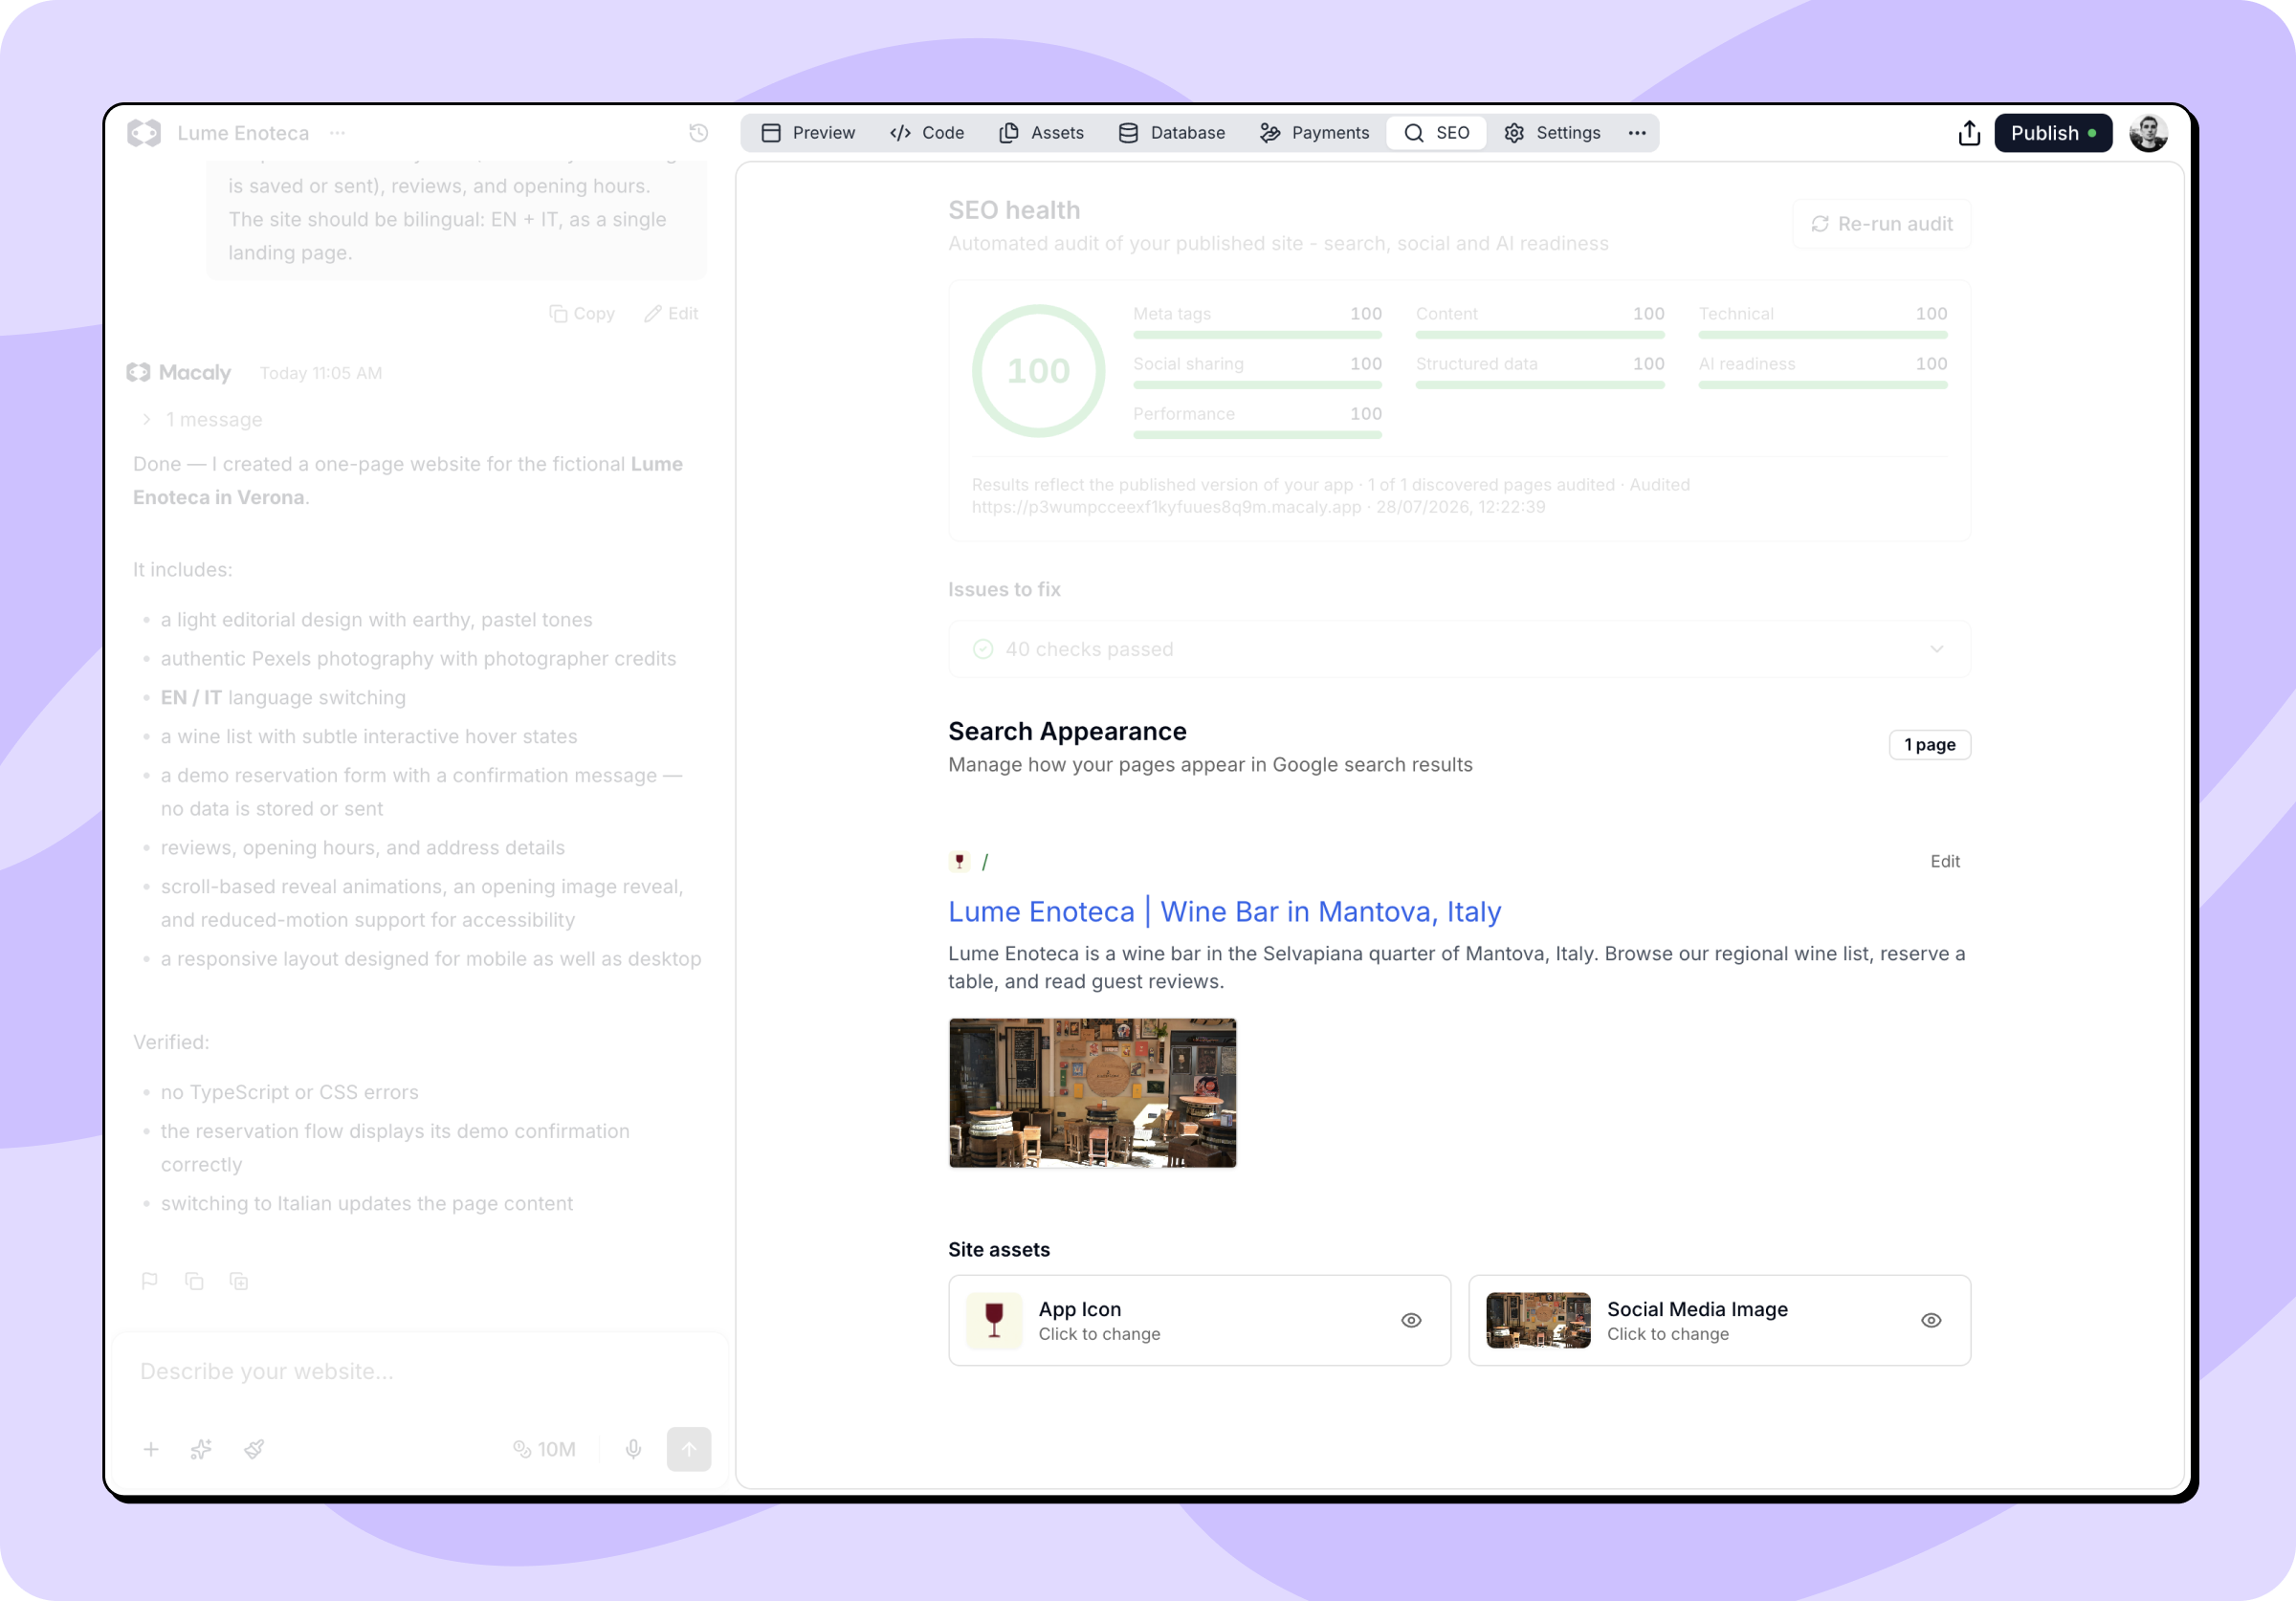This screenshot has height=1601, width=2296.
Task: Go to the Payments tab
Action: click(x=1314, y=133)
